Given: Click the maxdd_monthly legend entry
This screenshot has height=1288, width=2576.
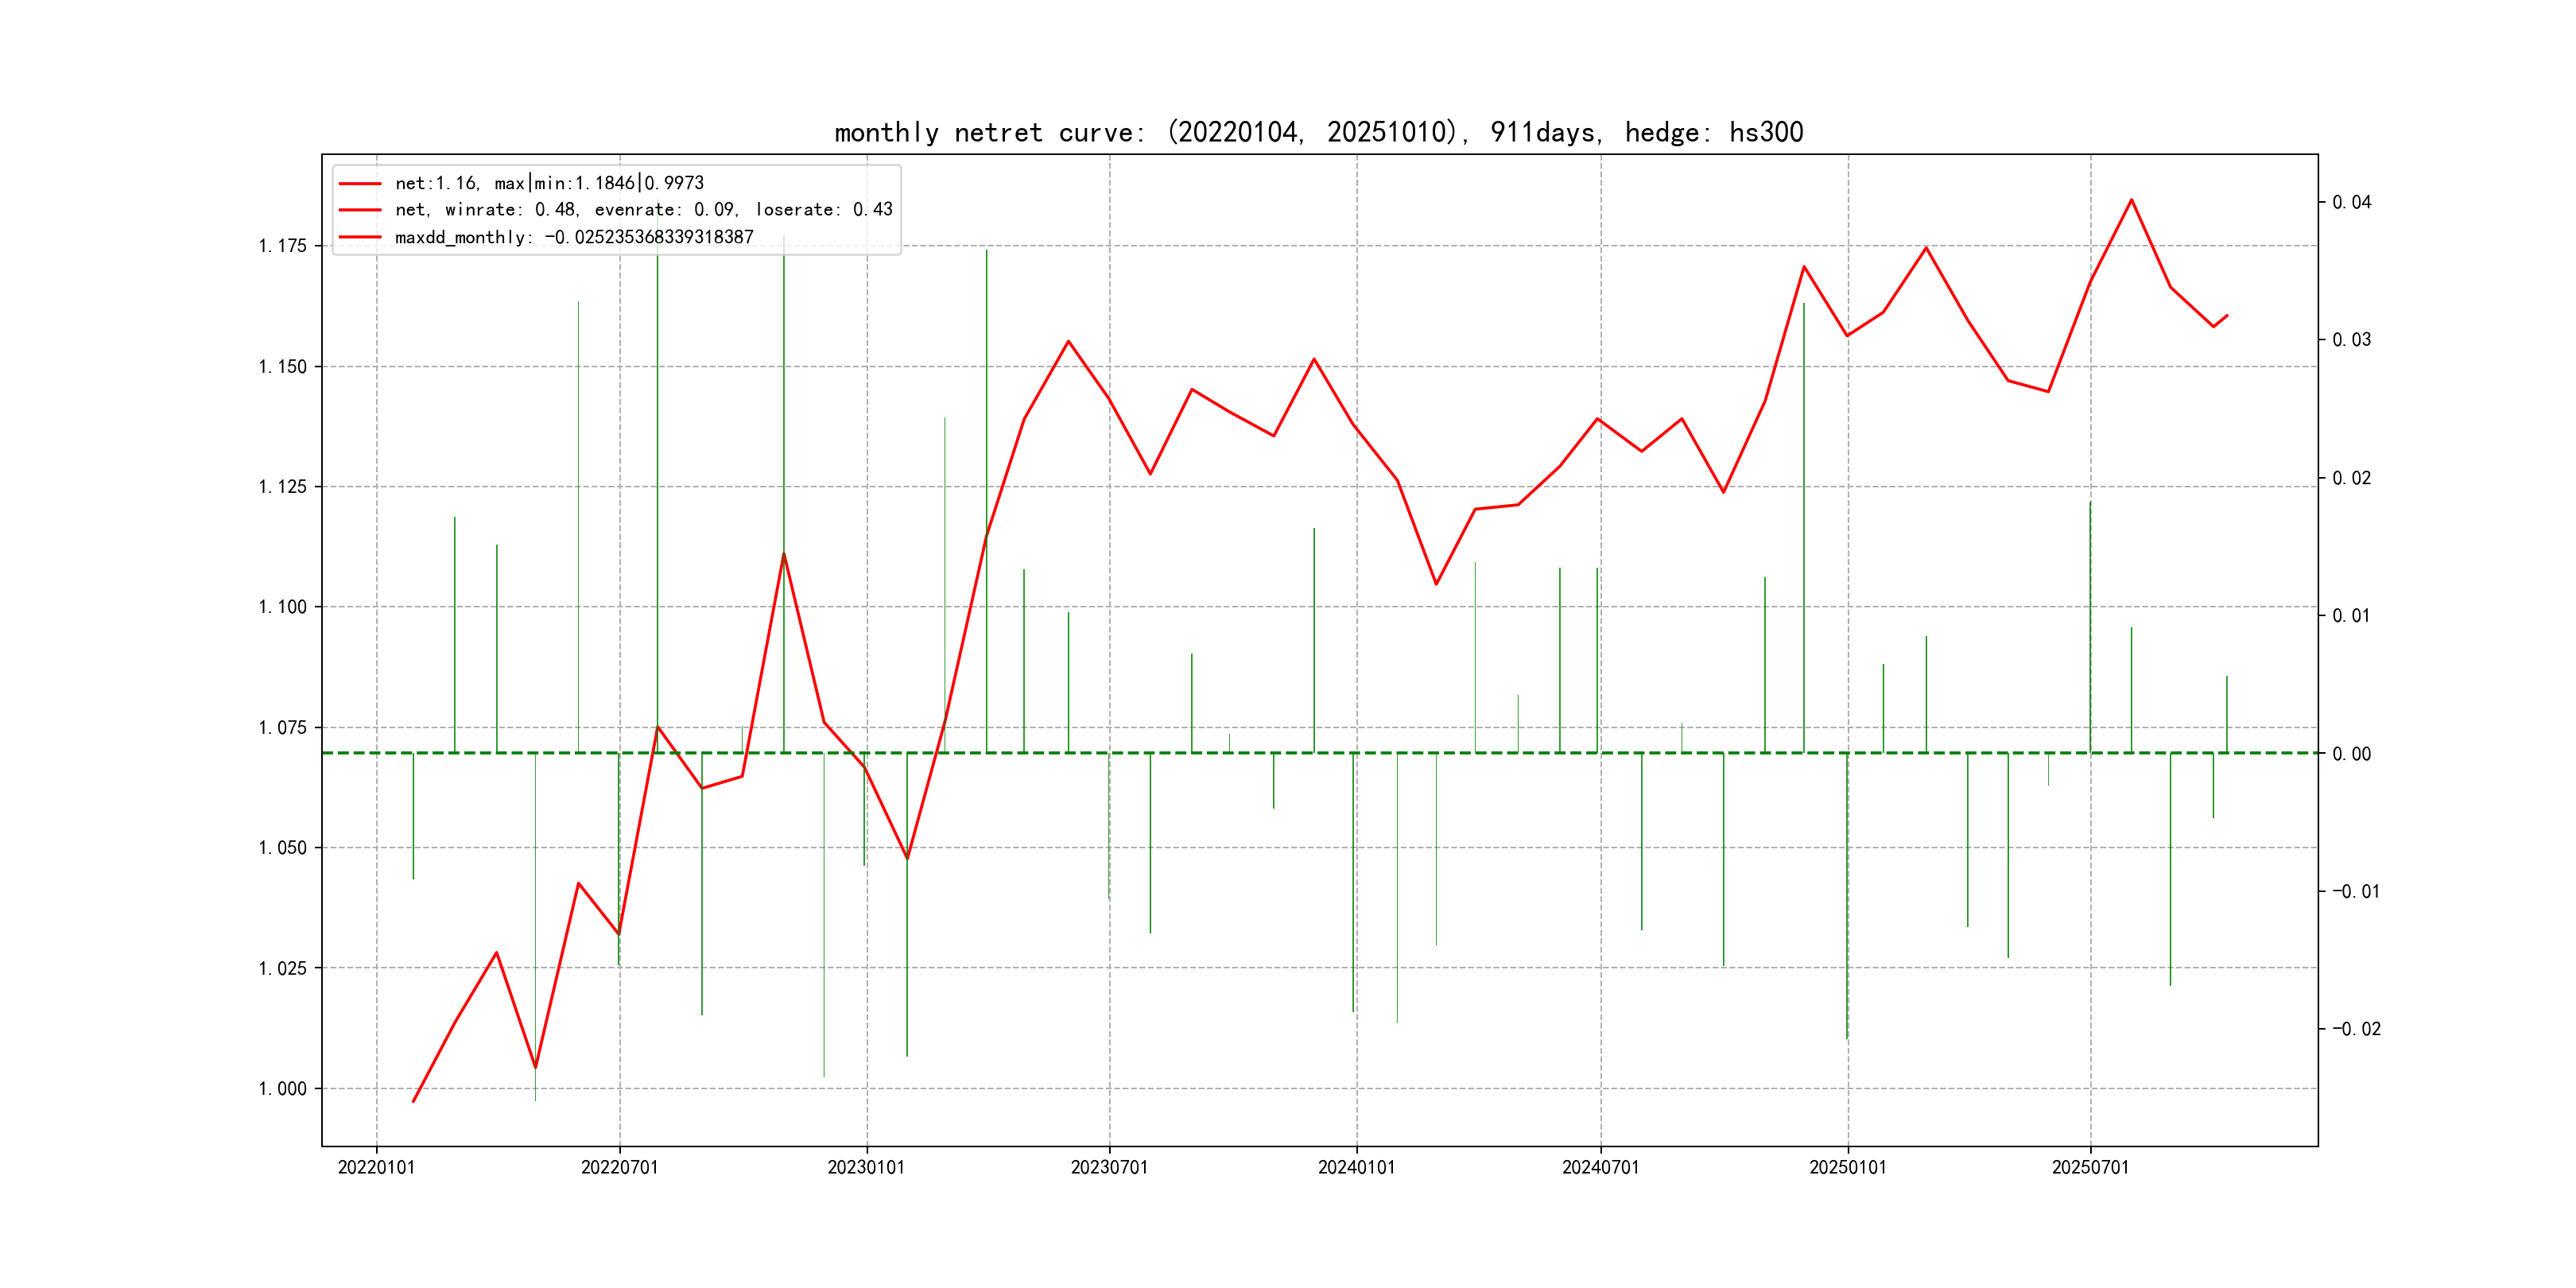Looking at the screenshot, I should 574,237.
